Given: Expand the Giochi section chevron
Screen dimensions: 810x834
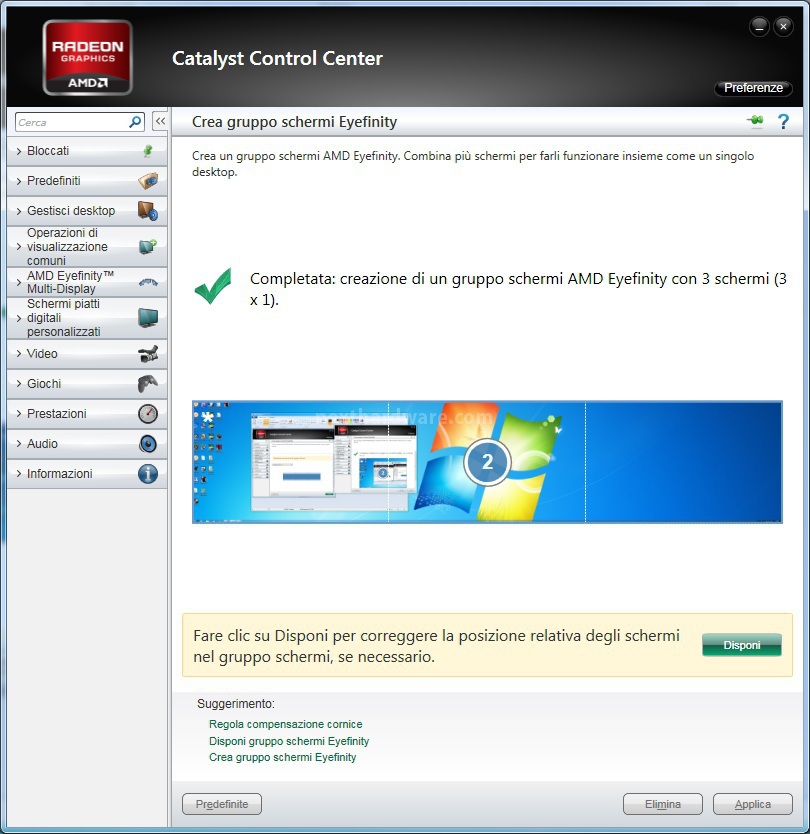Looking at the screenshot, I should point(19,383).
